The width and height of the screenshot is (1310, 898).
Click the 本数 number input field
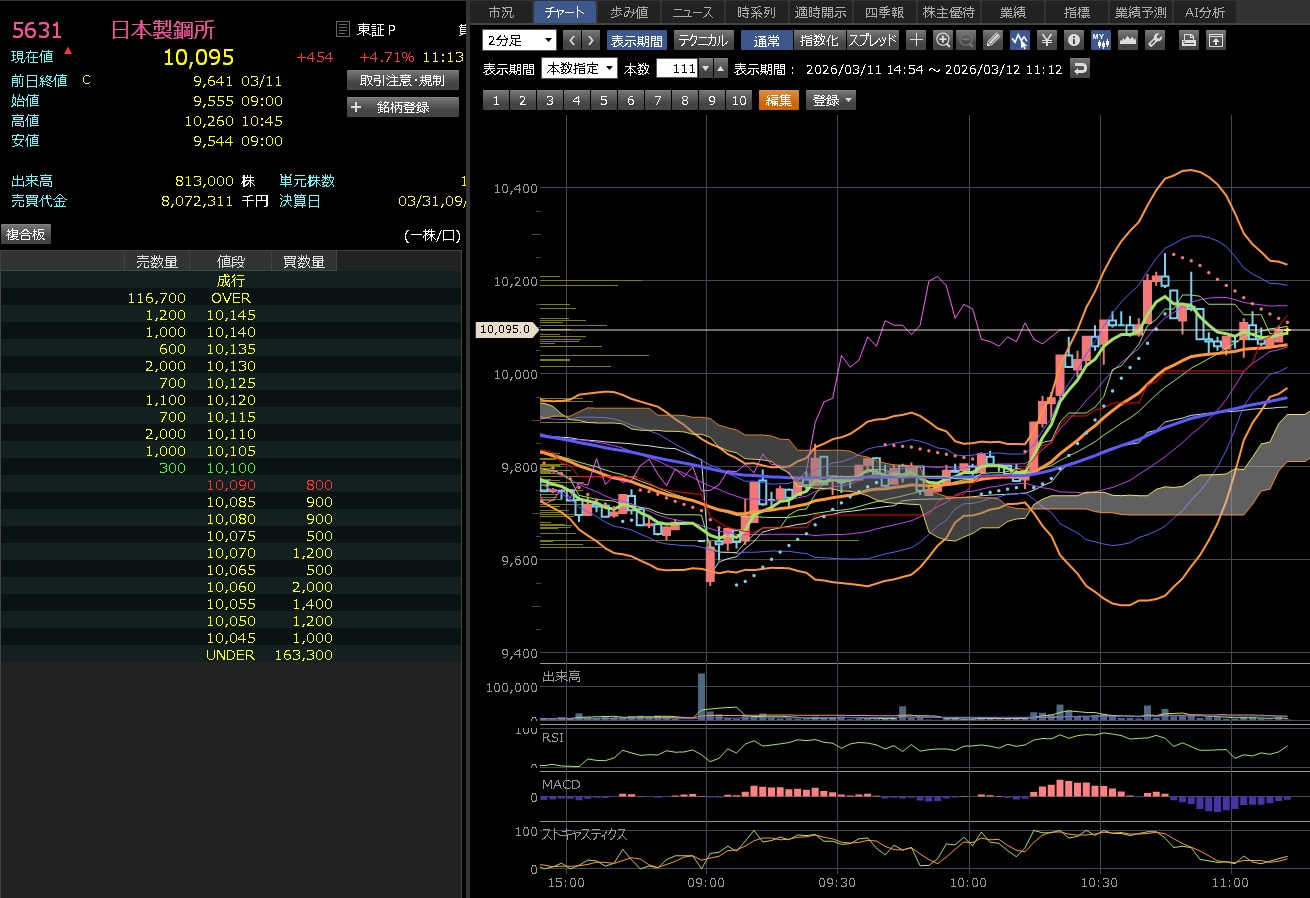pyautogui.click(x=677, y=69)
